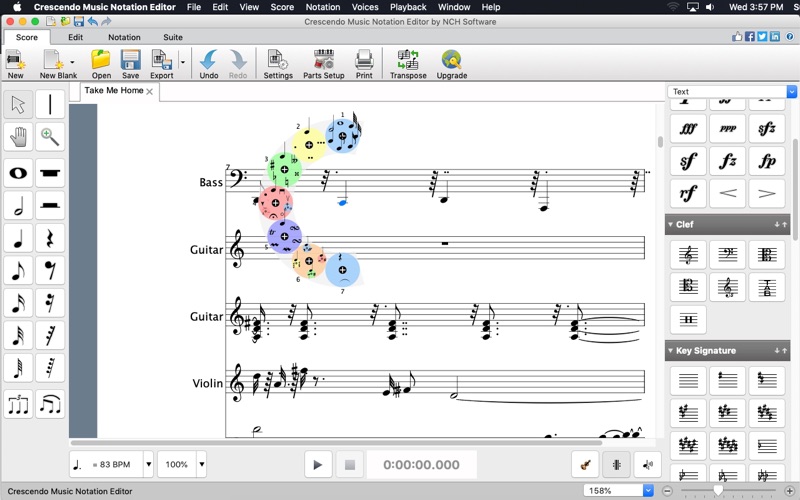Close the Take Me Home tab

149,91
